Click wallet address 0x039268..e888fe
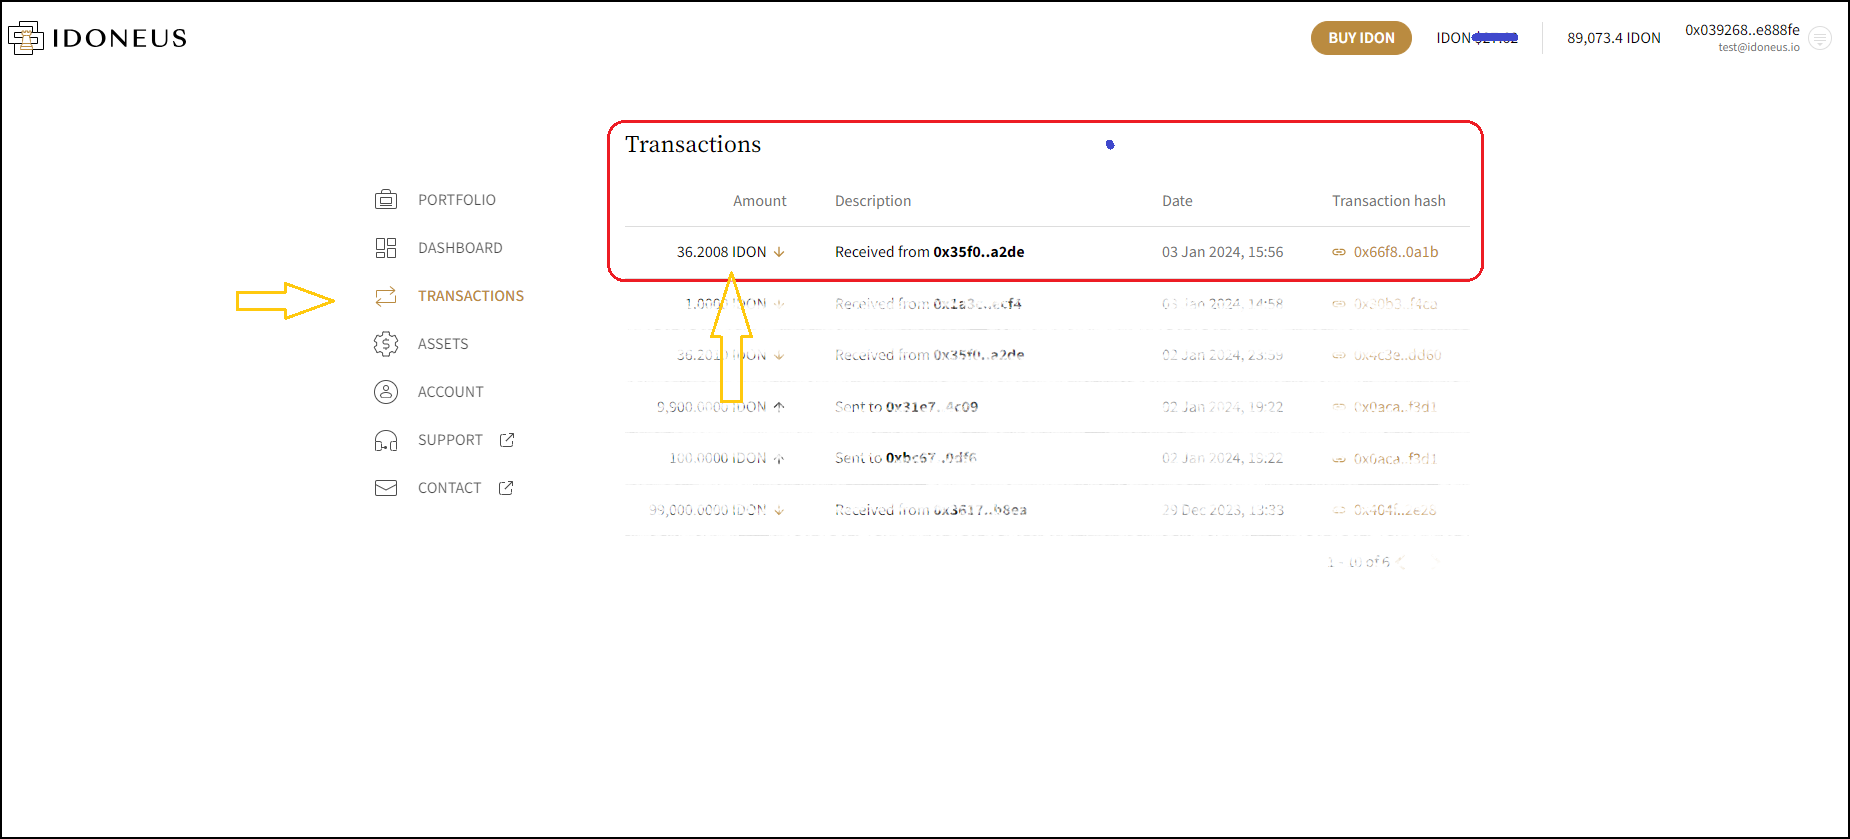The image size is (1850, 839). click(1741, 30)
